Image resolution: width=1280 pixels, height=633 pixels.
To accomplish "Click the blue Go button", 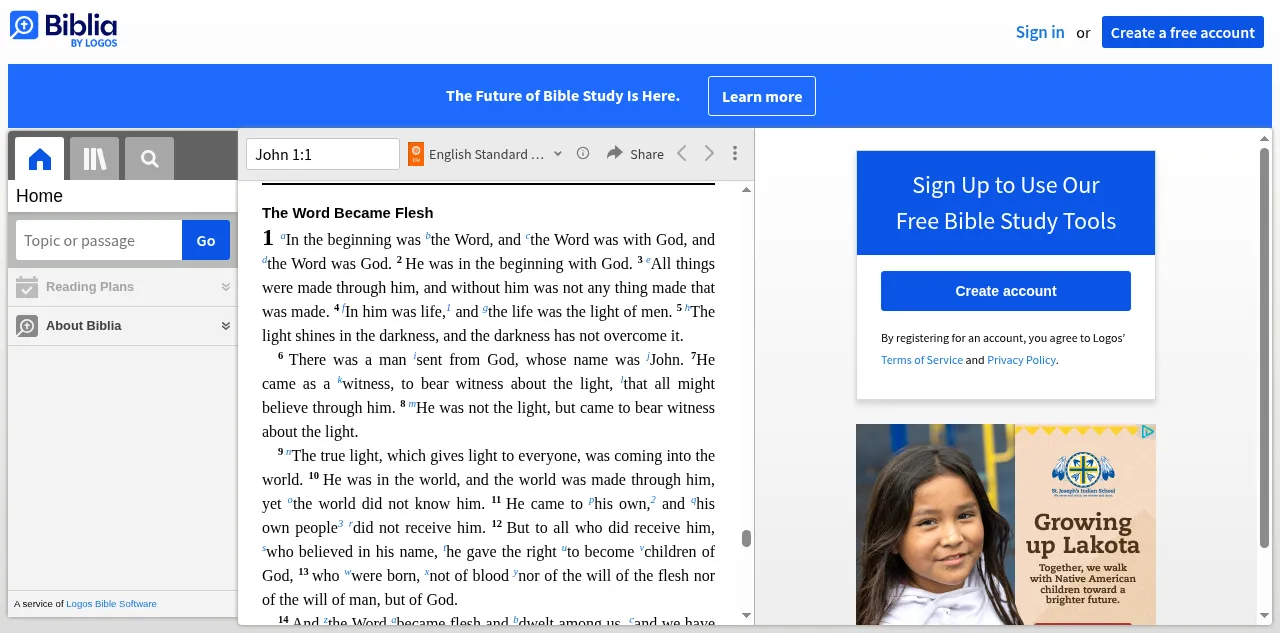I will point(206,240).
